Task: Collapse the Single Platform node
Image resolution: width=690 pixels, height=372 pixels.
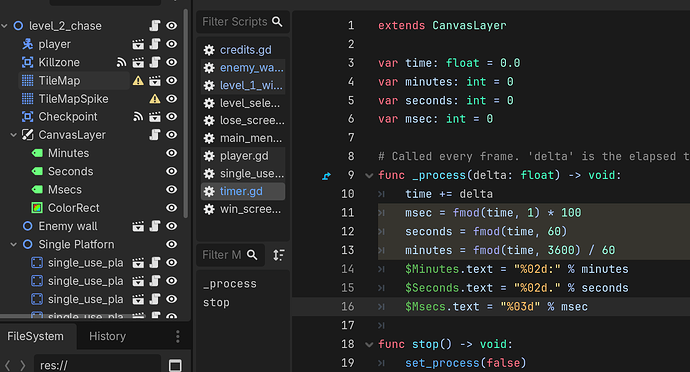Action: click(14, 244)
